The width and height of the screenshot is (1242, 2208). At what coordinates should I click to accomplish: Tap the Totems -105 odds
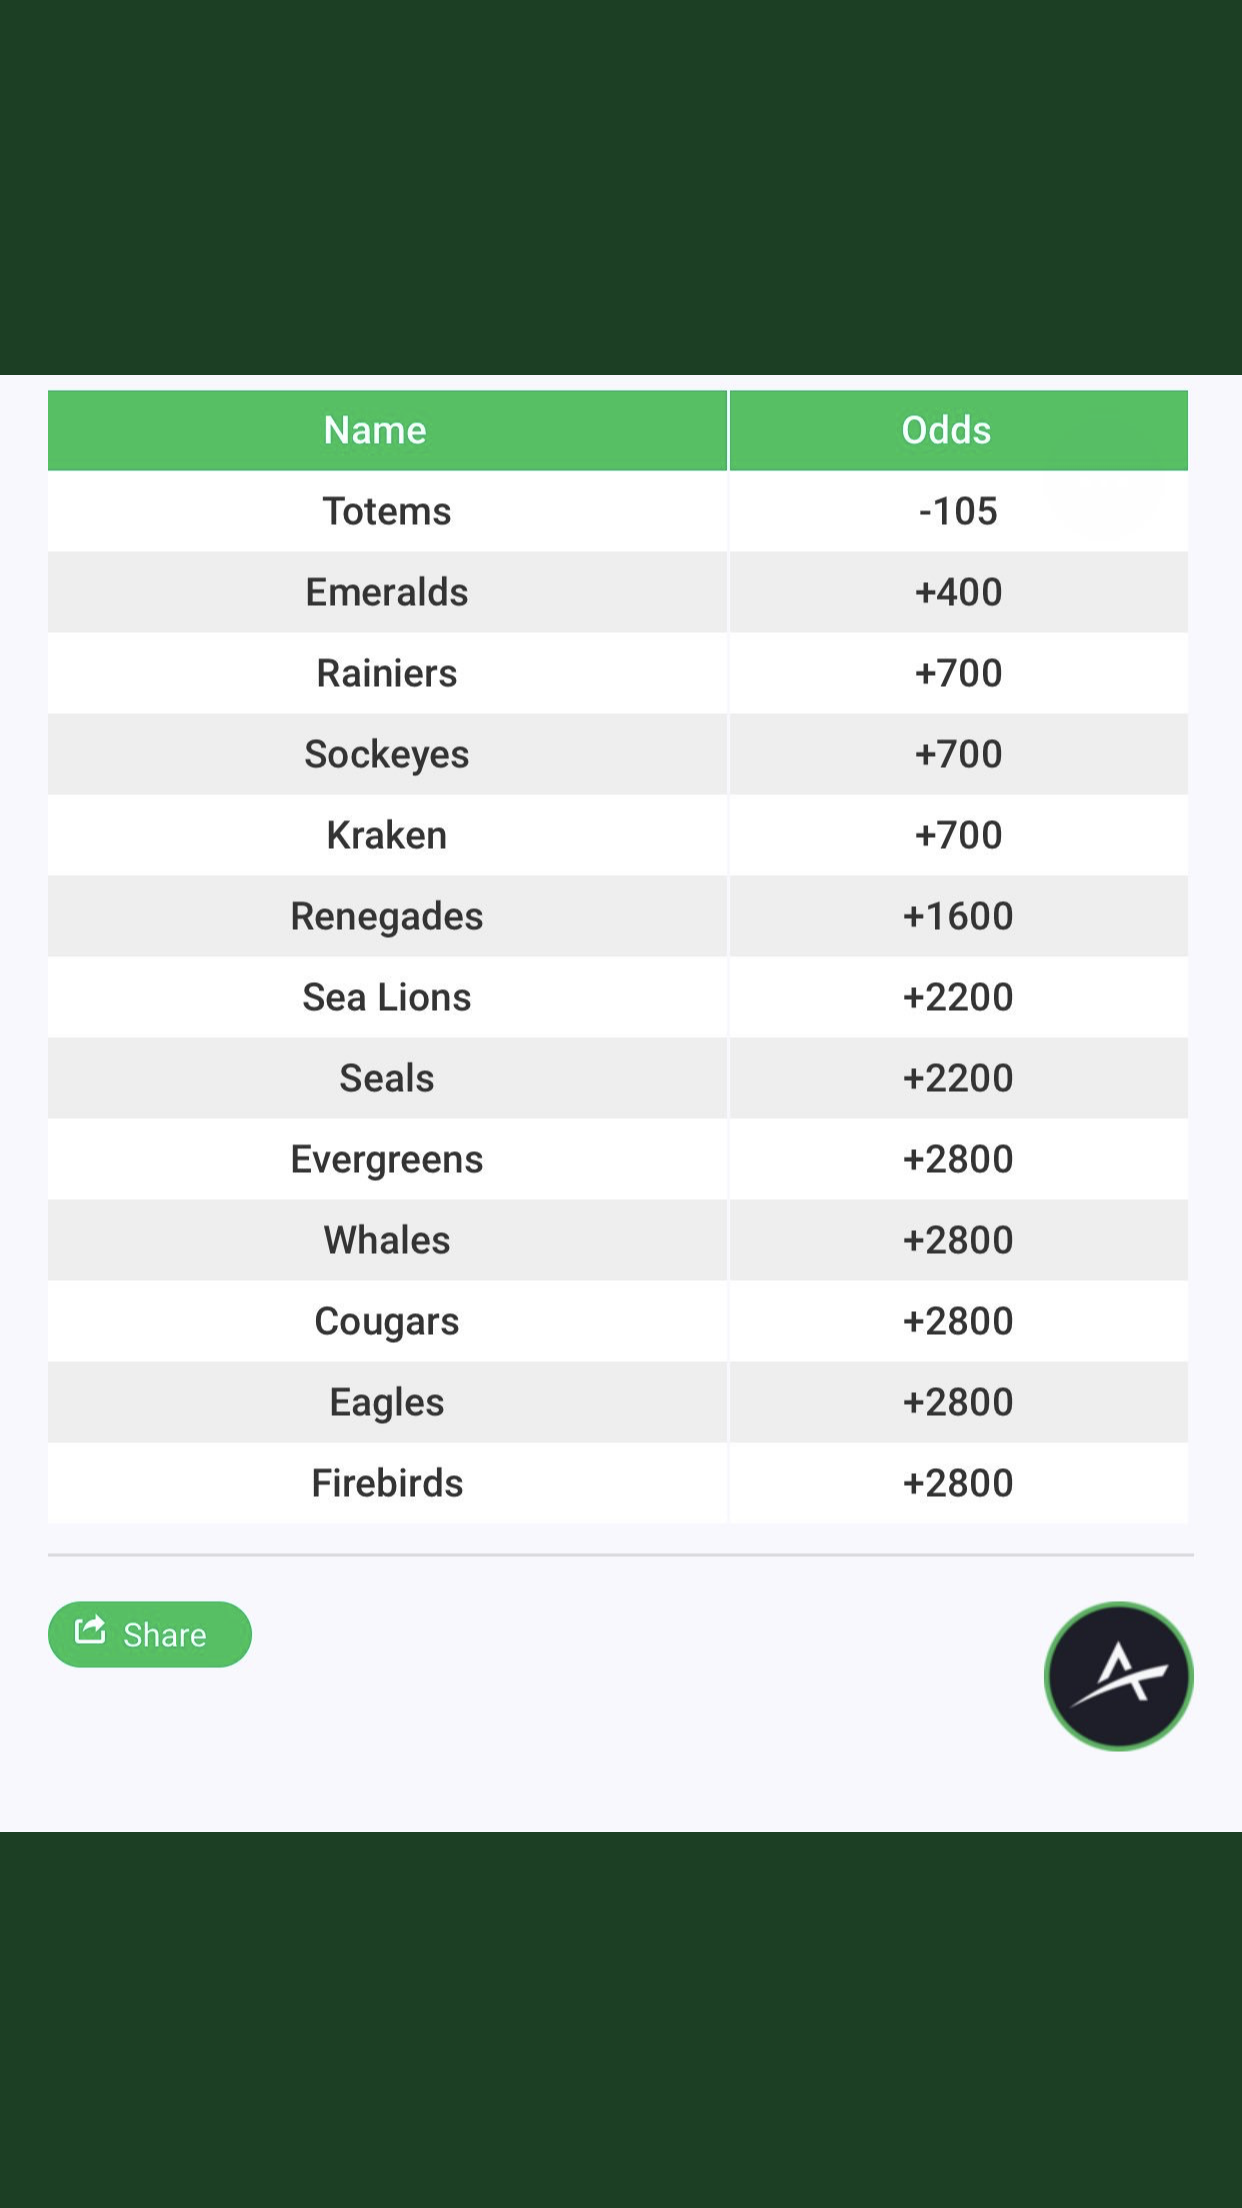point(958,511)
